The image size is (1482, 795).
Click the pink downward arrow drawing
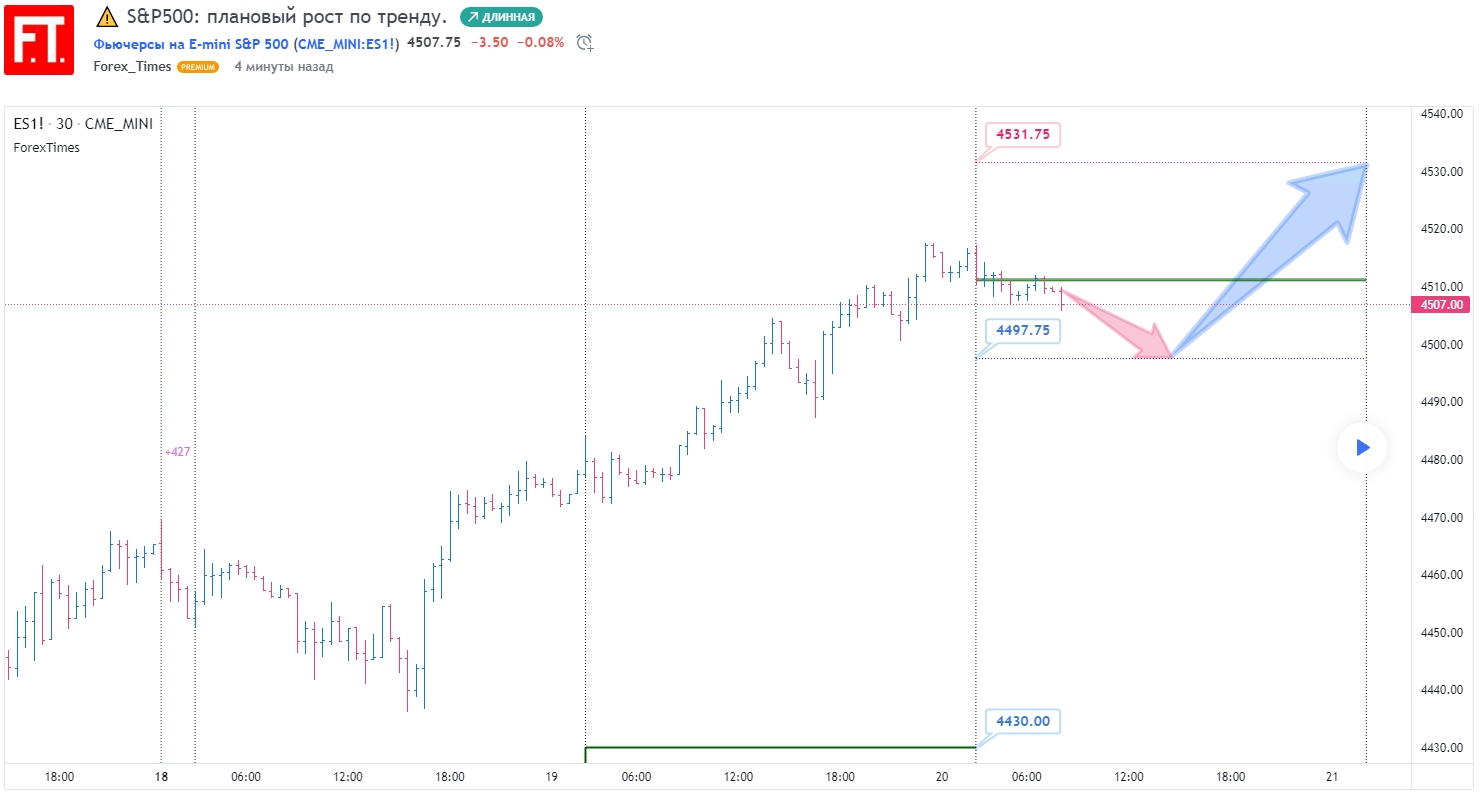click(x=1120, y=324)
